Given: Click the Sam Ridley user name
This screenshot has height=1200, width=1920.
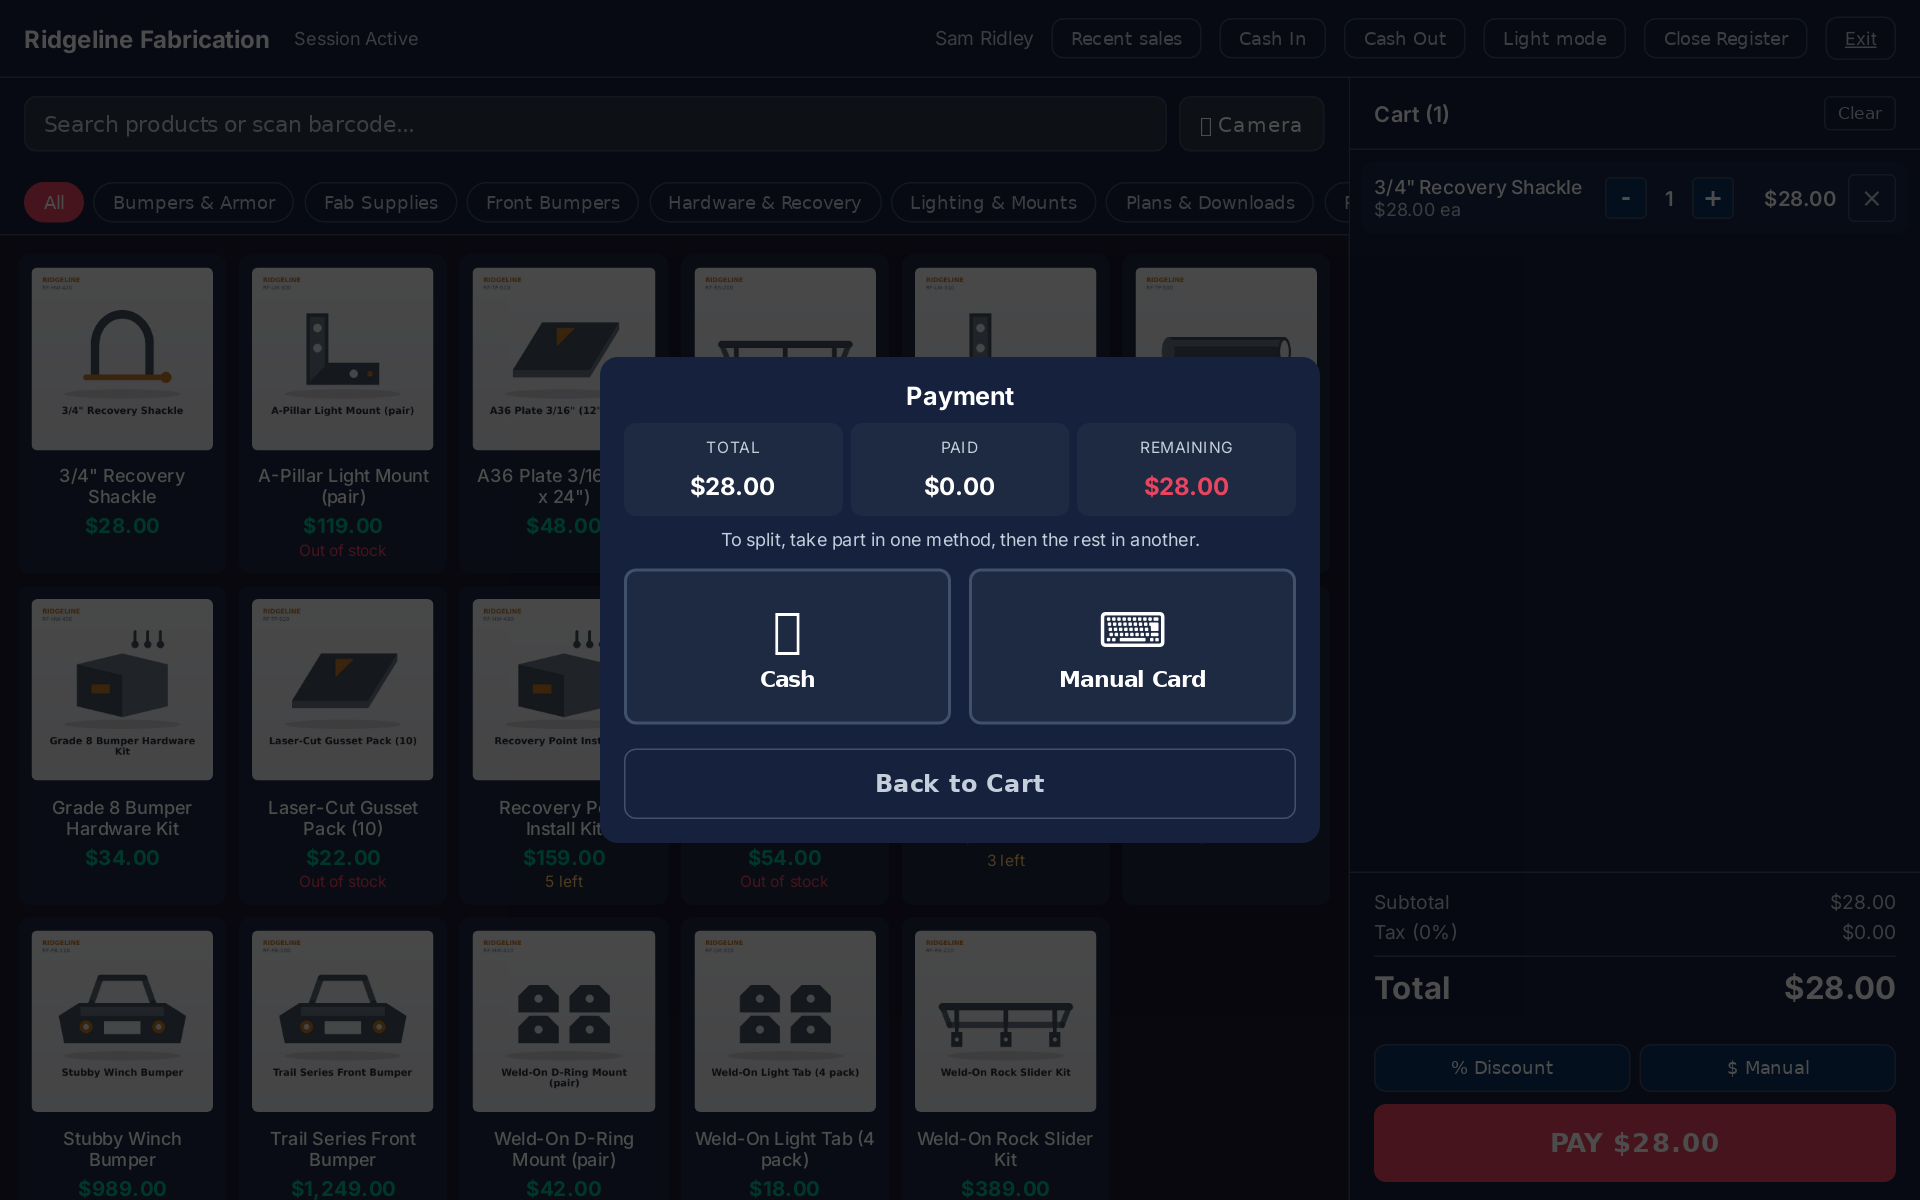Looking at the screenshot, I should pos(984,39).
